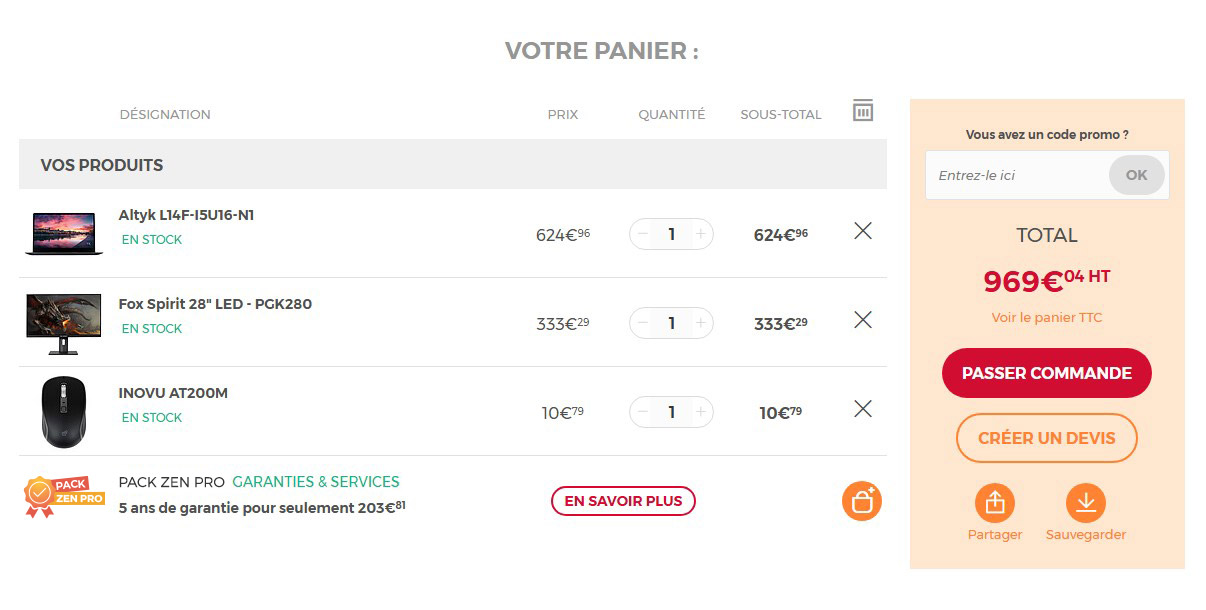Open the EN SAVOIR PLUS details

click(x=623, y=501)
